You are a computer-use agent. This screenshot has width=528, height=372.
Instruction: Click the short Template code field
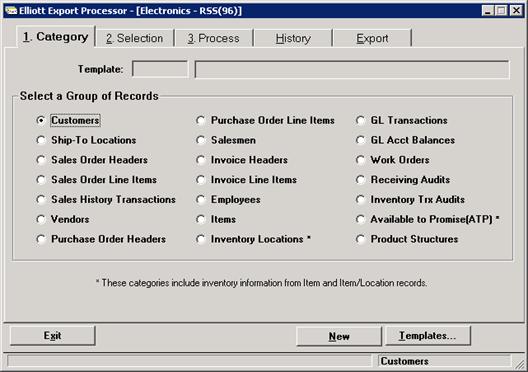pos(160,69)
